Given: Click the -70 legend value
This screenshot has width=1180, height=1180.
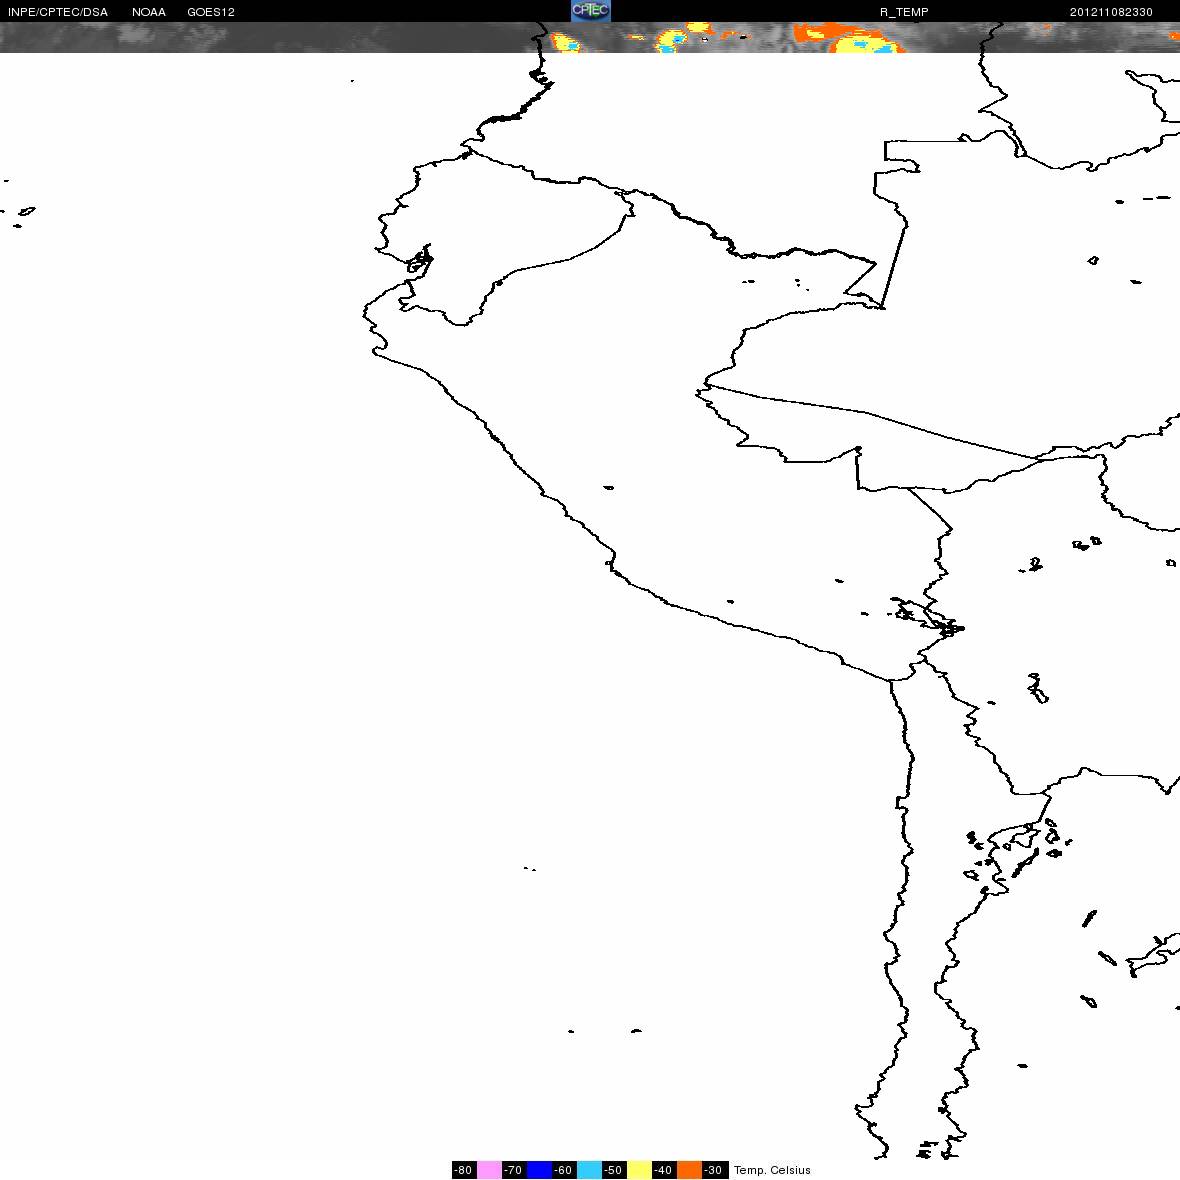Looking at the screenshot, I should [x=514, y=1170].
